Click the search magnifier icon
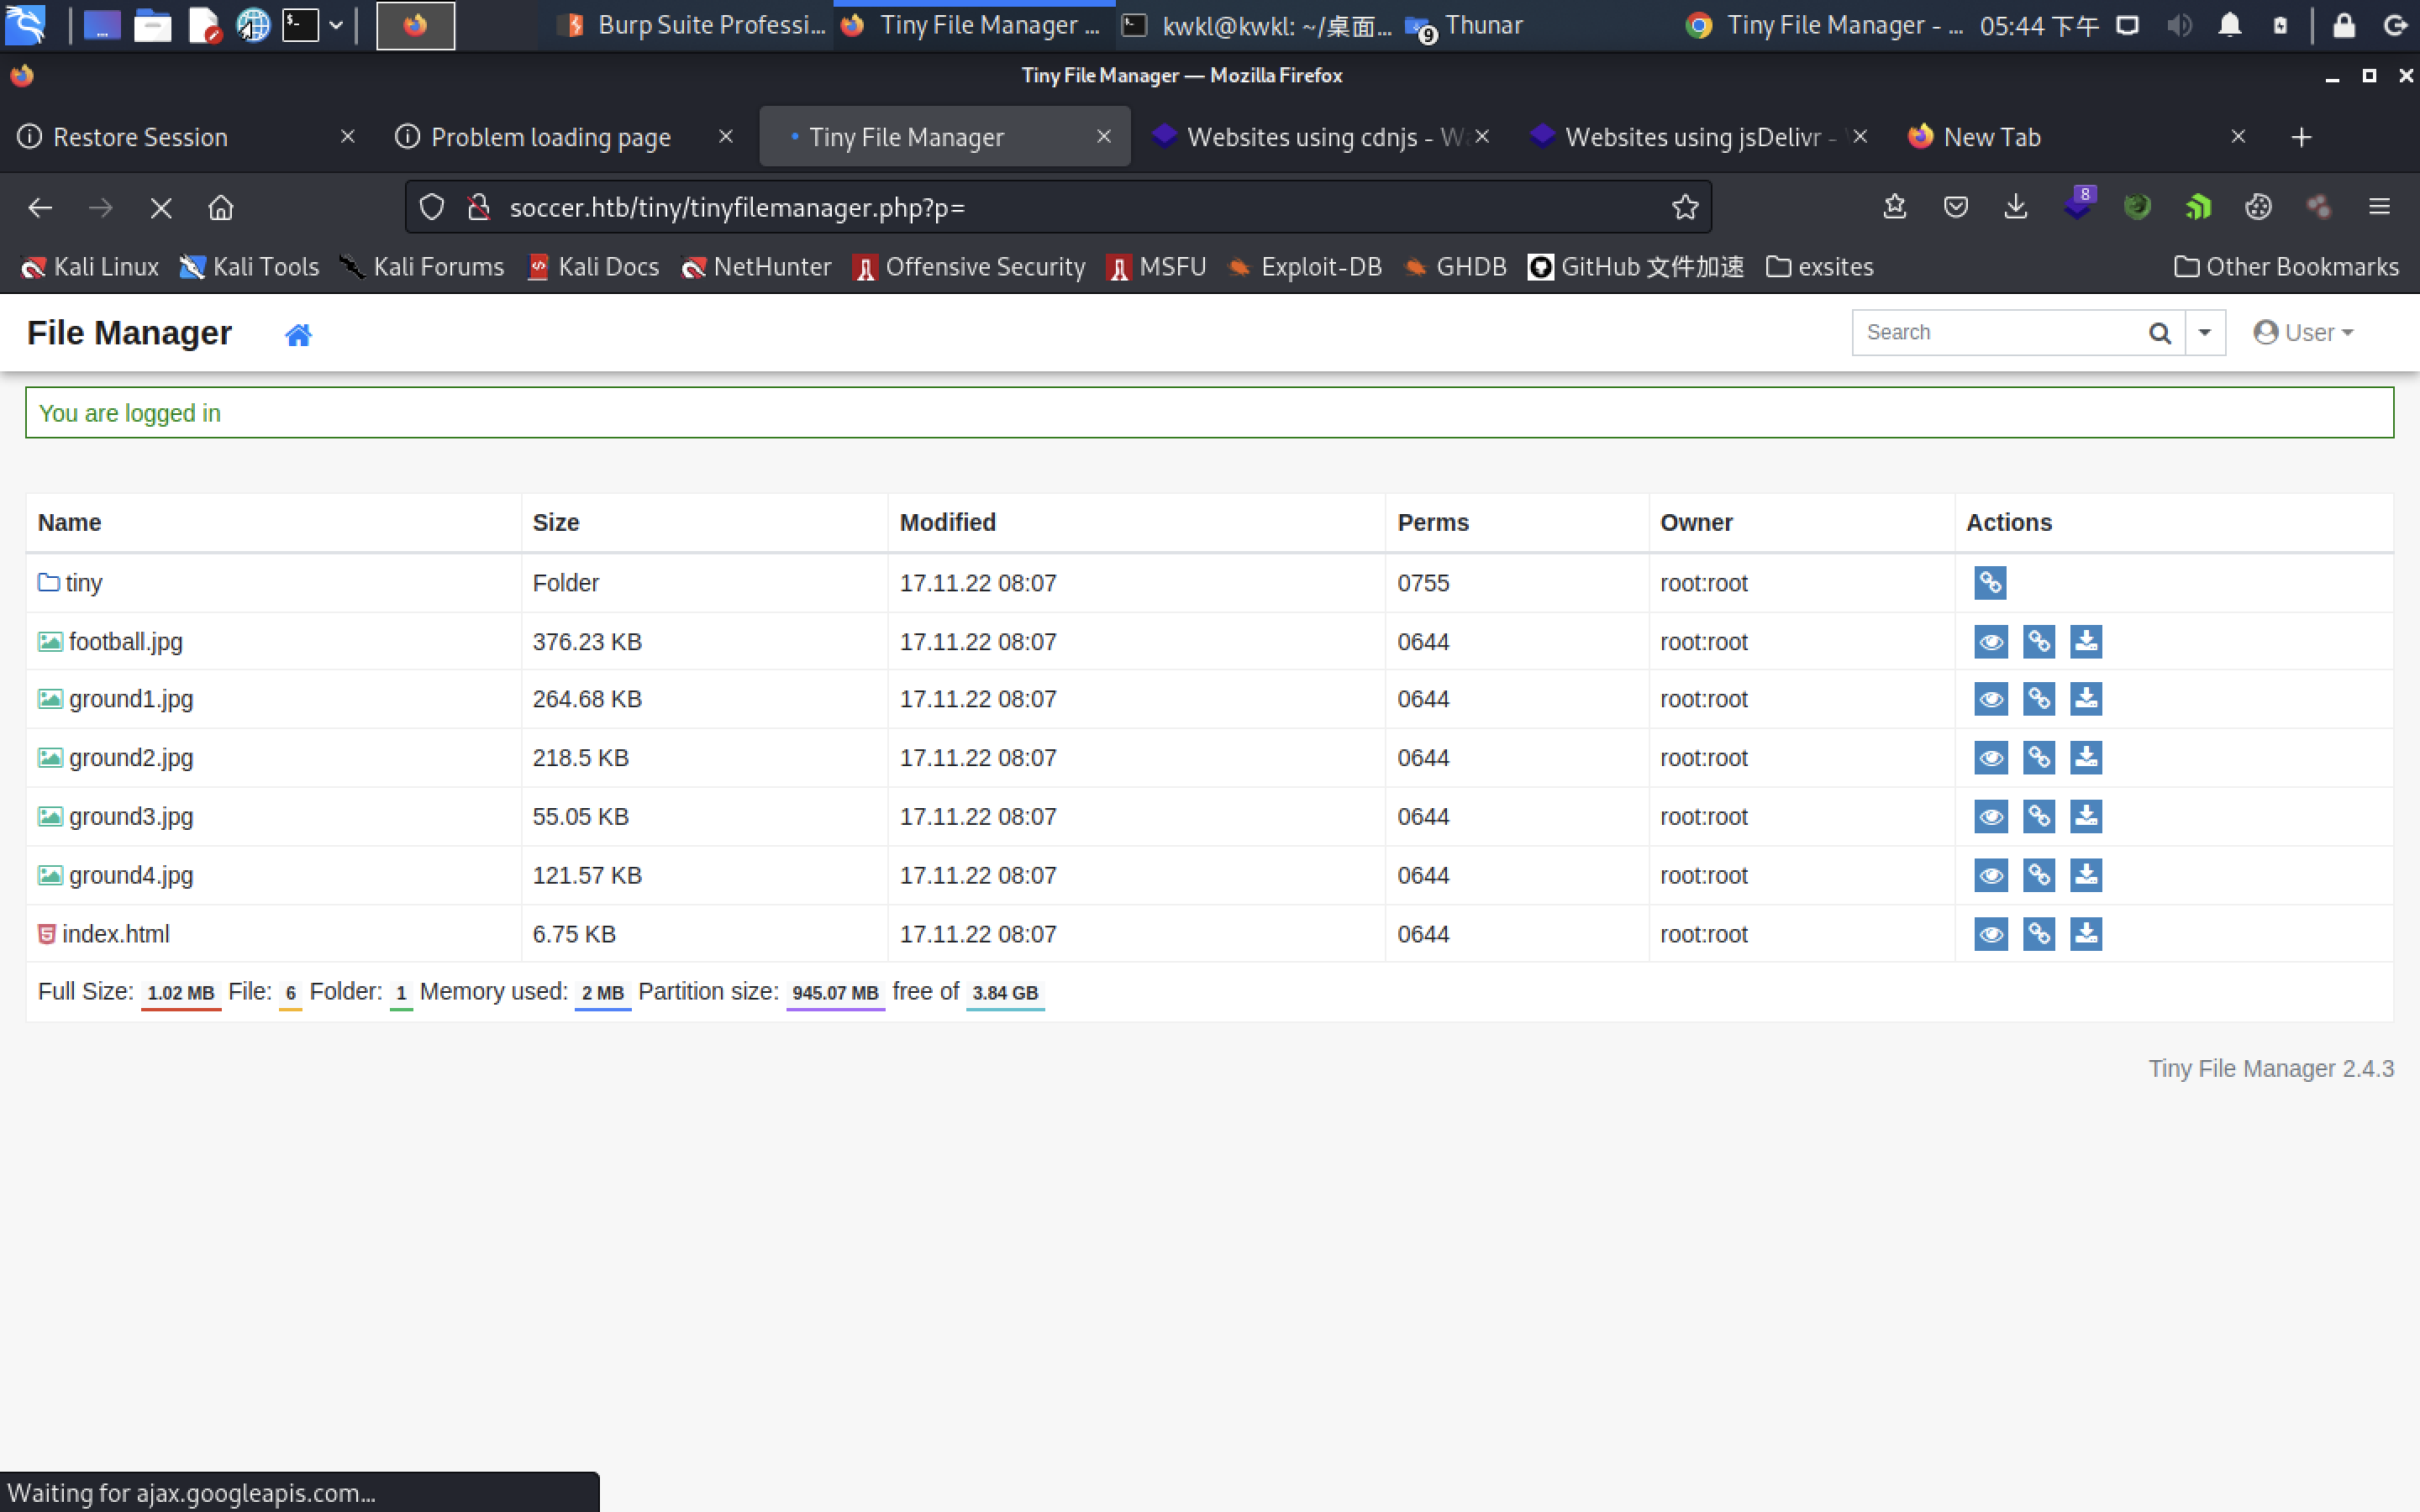This screenshot has width=2420, height=1512. click(2159, 333)
